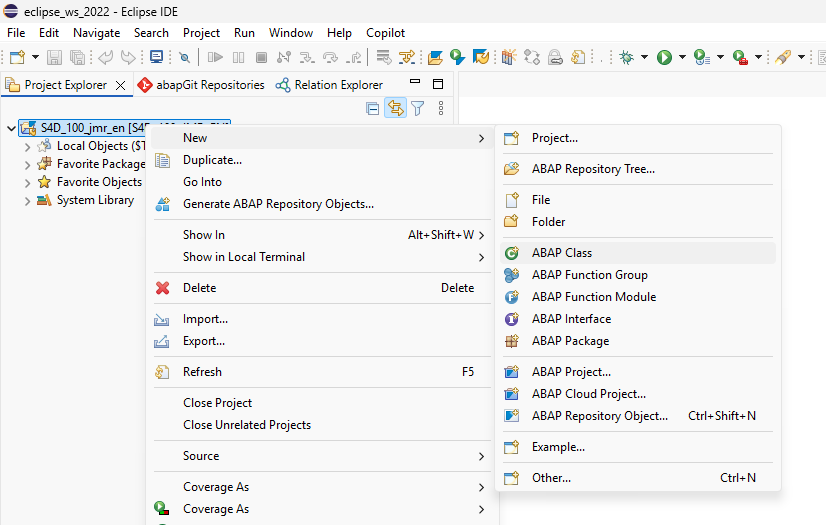Open the Copilot menu
This screenshot has height=525, width=826.
pos(386,33)
